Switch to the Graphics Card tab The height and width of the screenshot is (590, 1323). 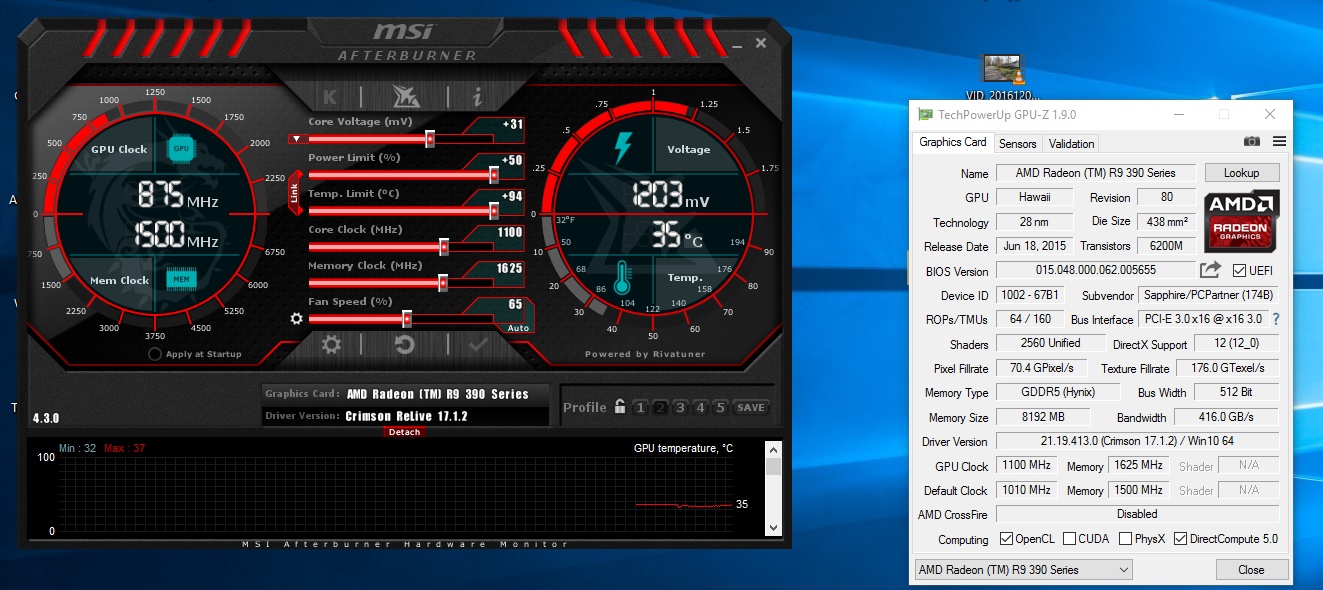click(953, 142)
